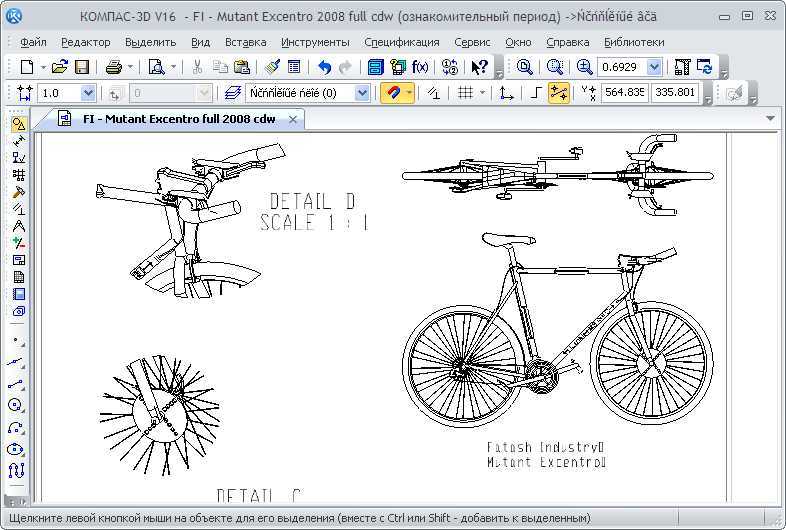Viewport: 786px width, 530px height.
Task: Select the Geometry panel icon in left sidebar
Action: click(18, 124)
